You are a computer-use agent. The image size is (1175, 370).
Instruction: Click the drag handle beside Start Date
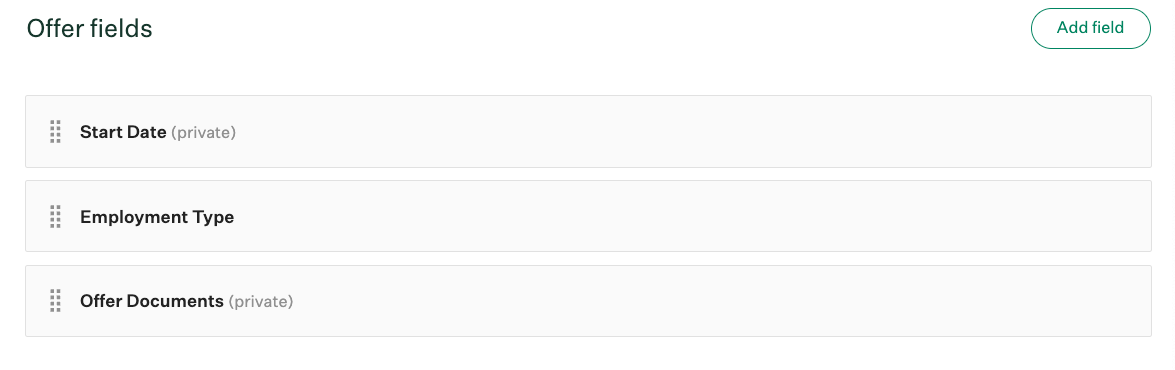(x=55, y=132)
